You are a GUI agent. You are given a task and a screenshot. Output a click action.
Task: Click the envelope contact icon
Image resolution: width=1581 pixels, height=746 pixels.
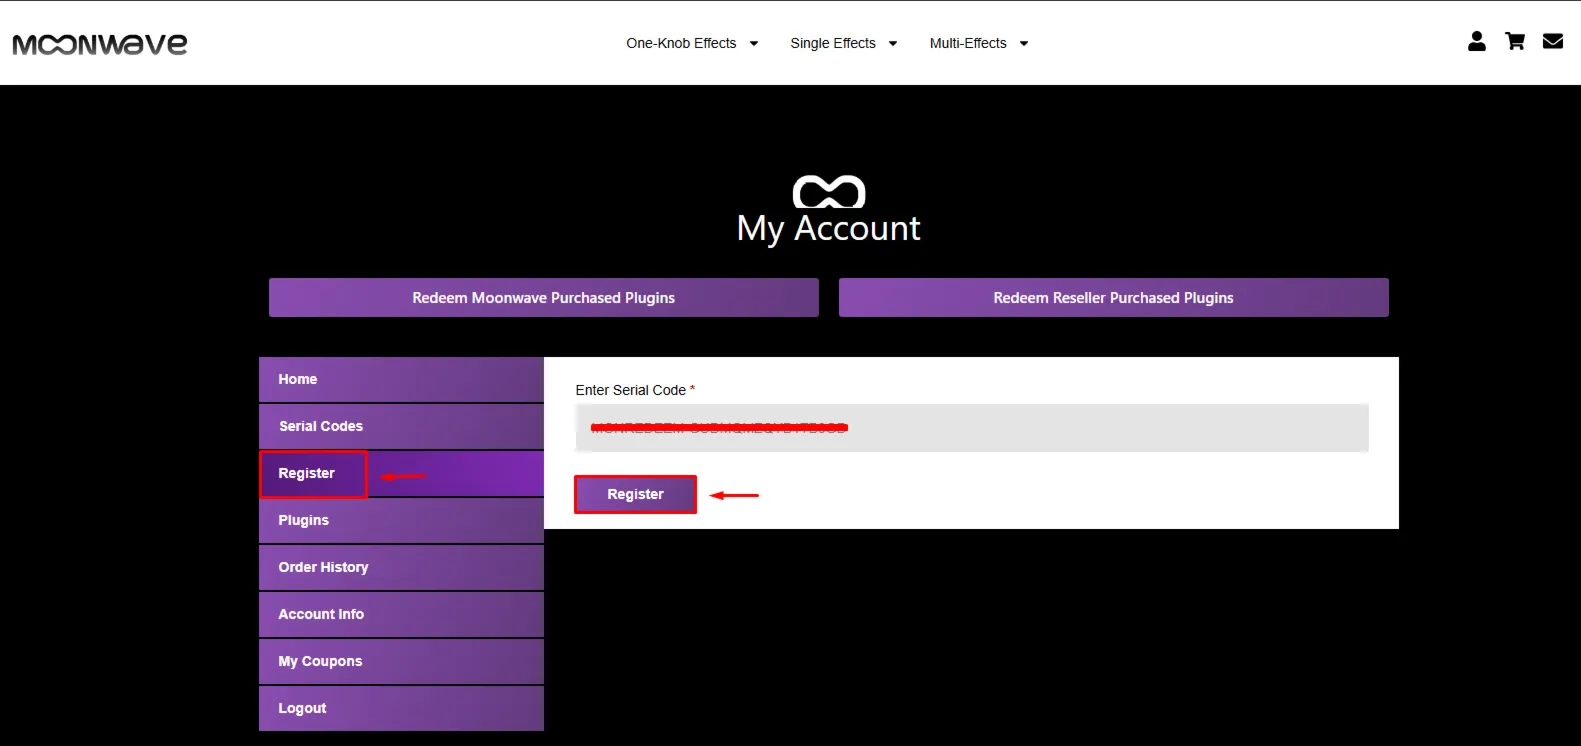tap(1553, 41)
